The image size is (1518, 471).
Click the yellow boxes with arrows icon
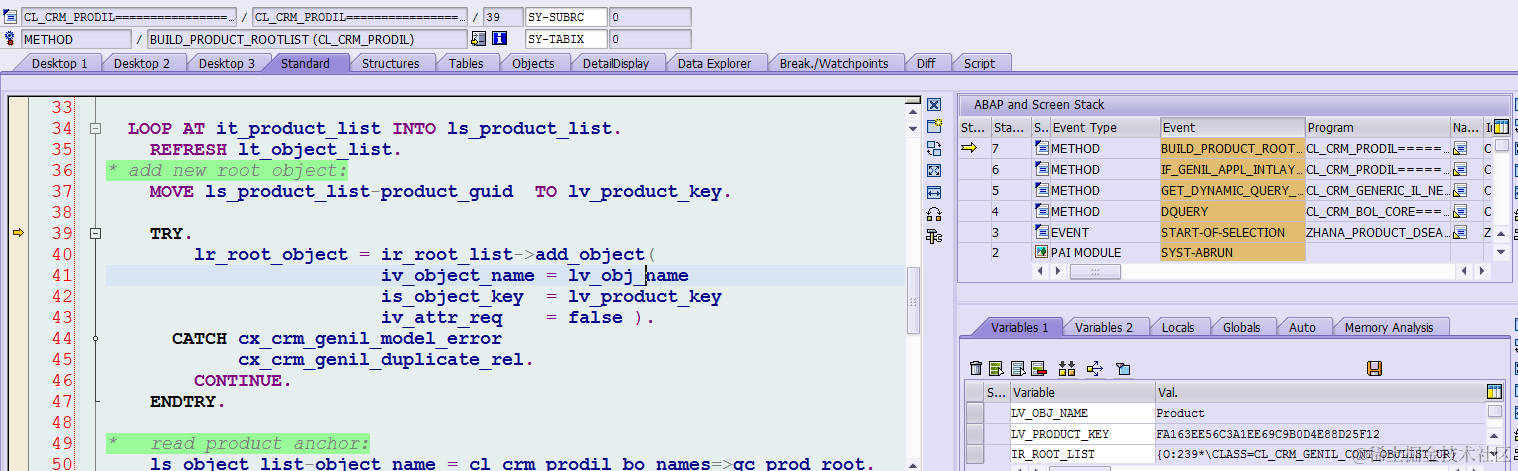[x=1067, y=369]
